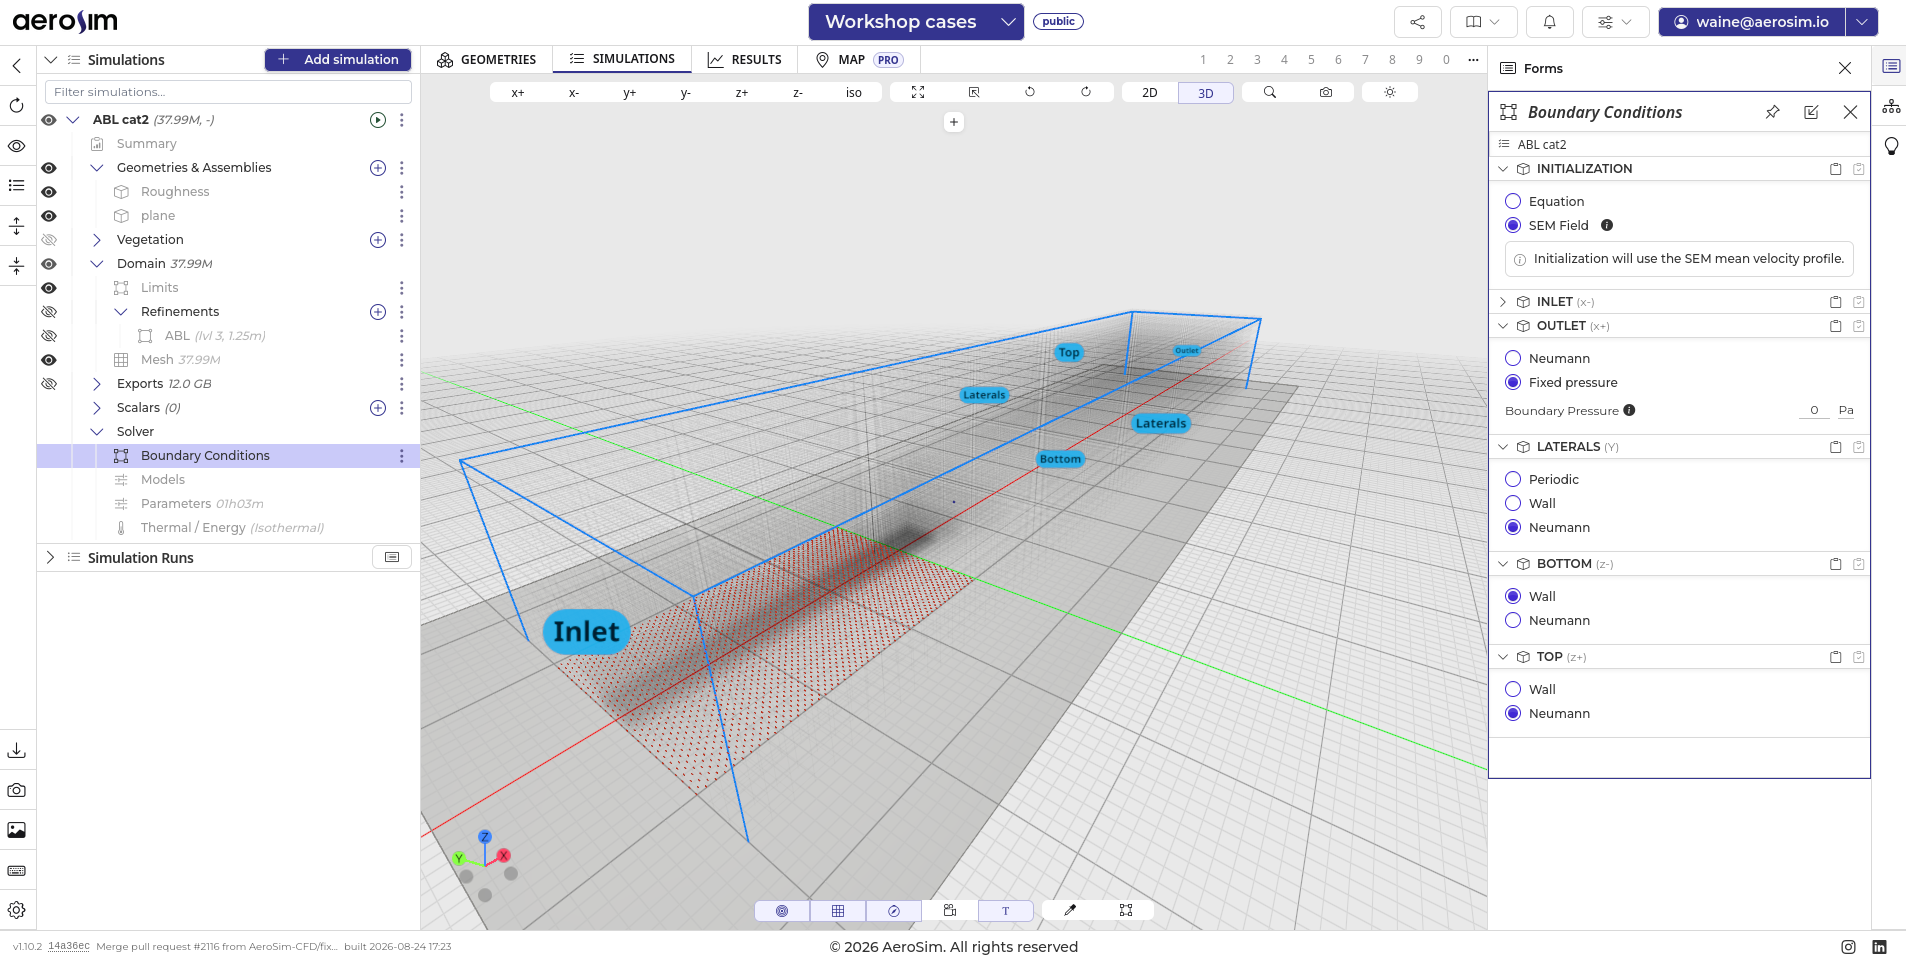Select Wall for Laterals
This screenshot has width=1906, height=960.
pyautogui.click(x=1513, y=504)
